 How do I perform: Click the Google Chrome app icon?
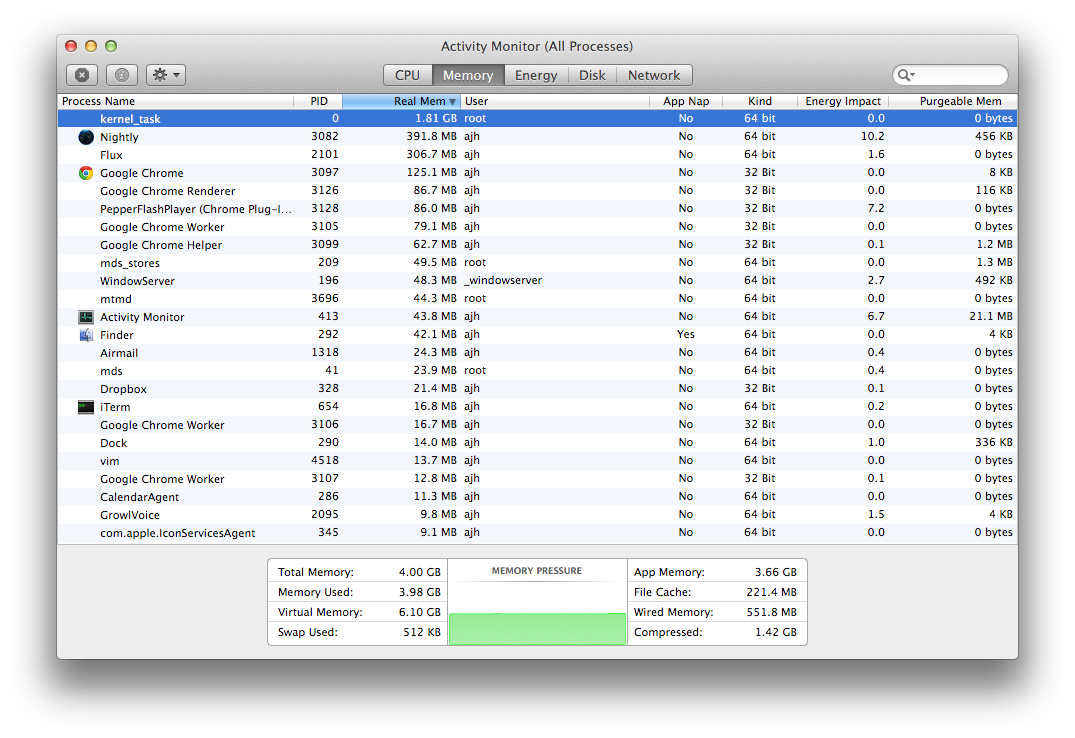click(x=86, y=173)
